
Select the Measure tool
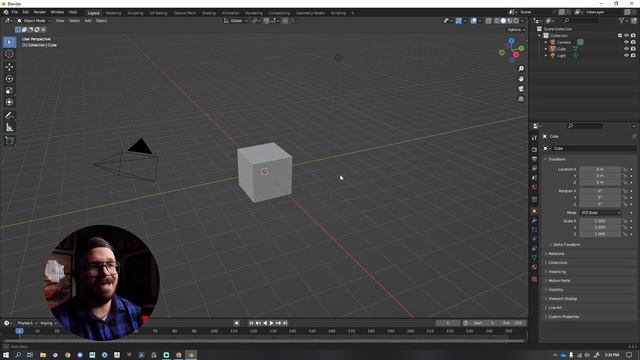click(x=9, y=128)
